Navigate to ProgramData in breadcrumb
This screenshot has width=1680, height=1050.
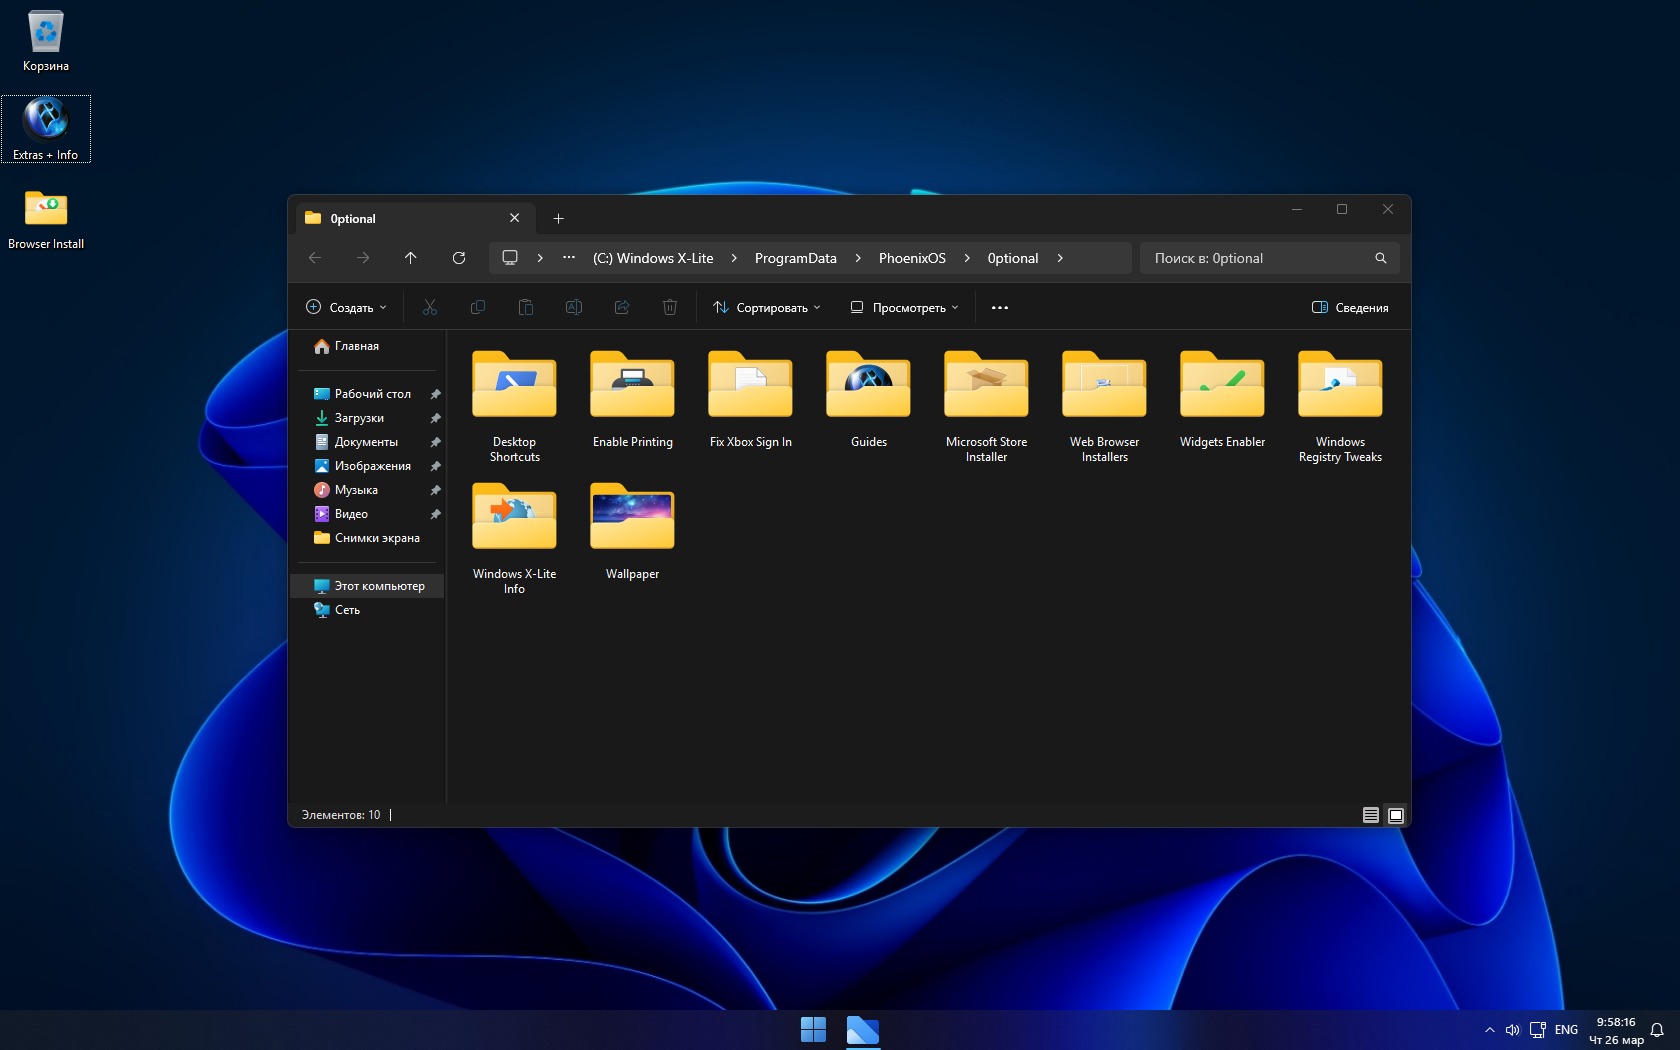click(x=795, y=258)
